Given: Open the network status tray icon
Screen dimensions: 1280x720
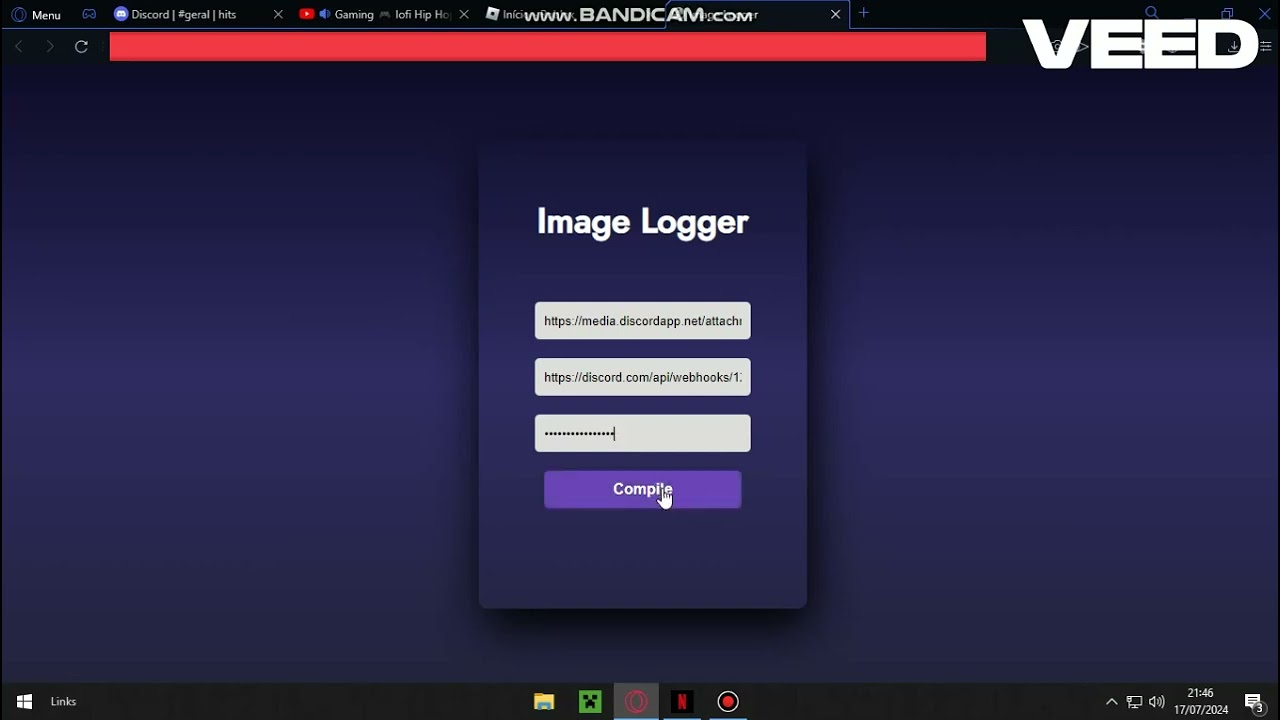Looking at the screenshot, I should click(x=1134, y=702).
